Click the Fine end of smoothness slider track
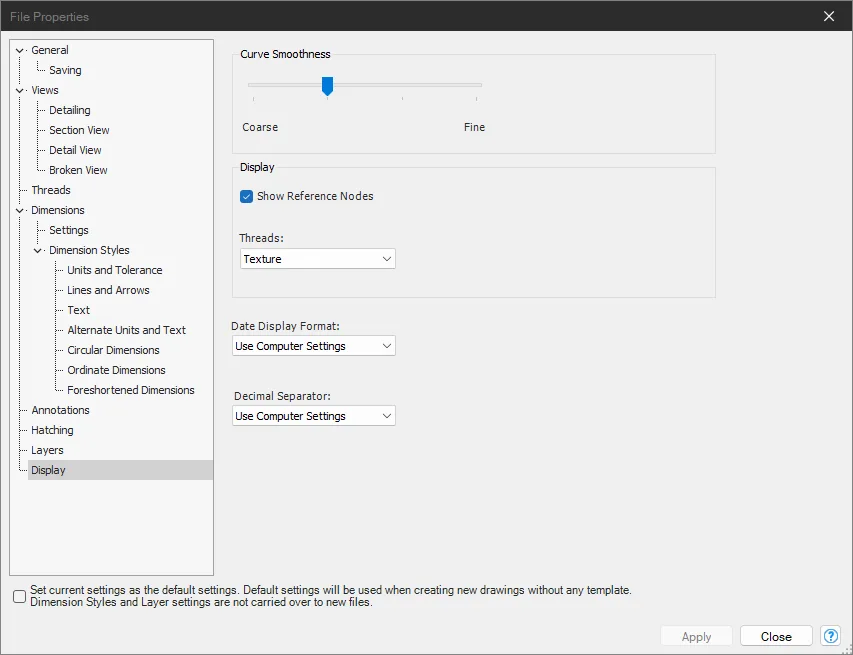 tap(476, 85)
